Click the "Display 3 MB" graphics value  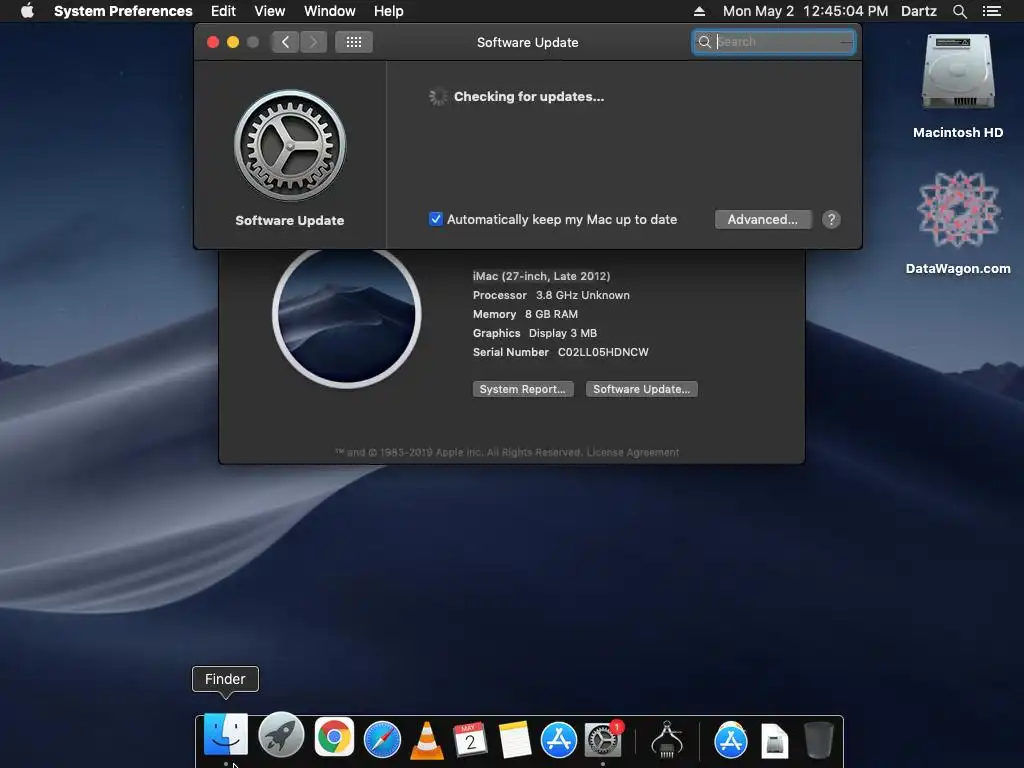(x=563, y=333)
